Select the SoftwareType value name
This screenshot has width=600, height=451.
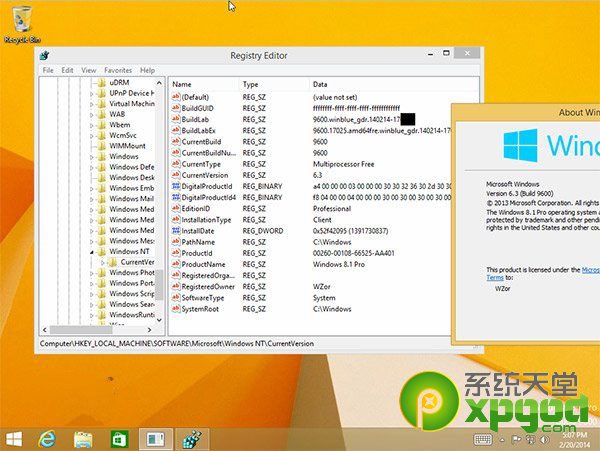coord(203,297)
